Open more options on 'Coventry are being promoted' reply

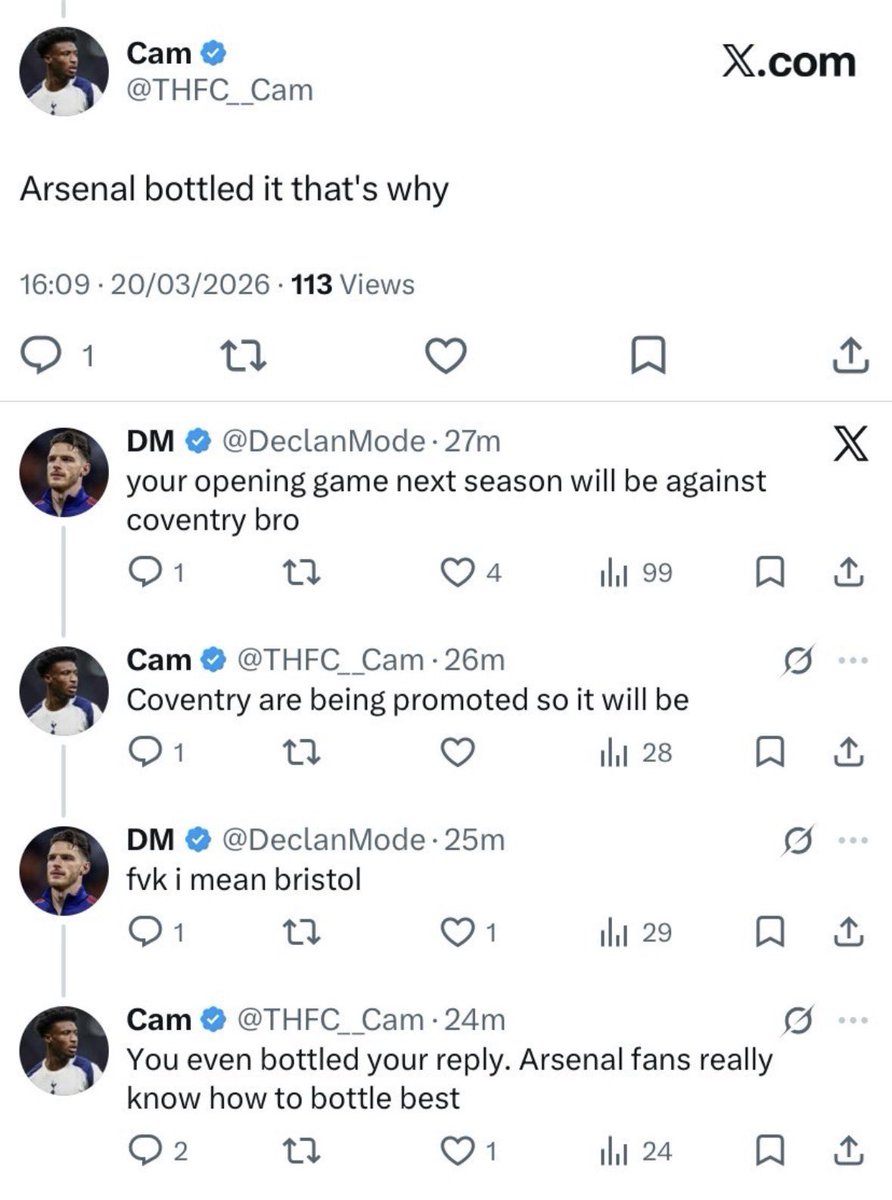click(x=849, y=658)
